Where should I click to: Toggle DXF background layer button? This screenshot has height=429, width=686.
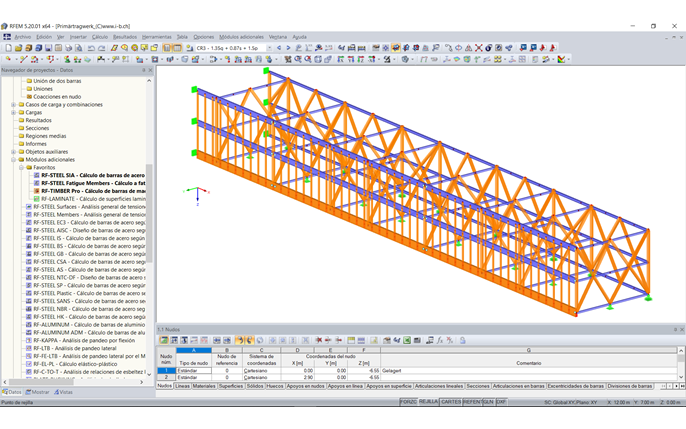(501, 401)
